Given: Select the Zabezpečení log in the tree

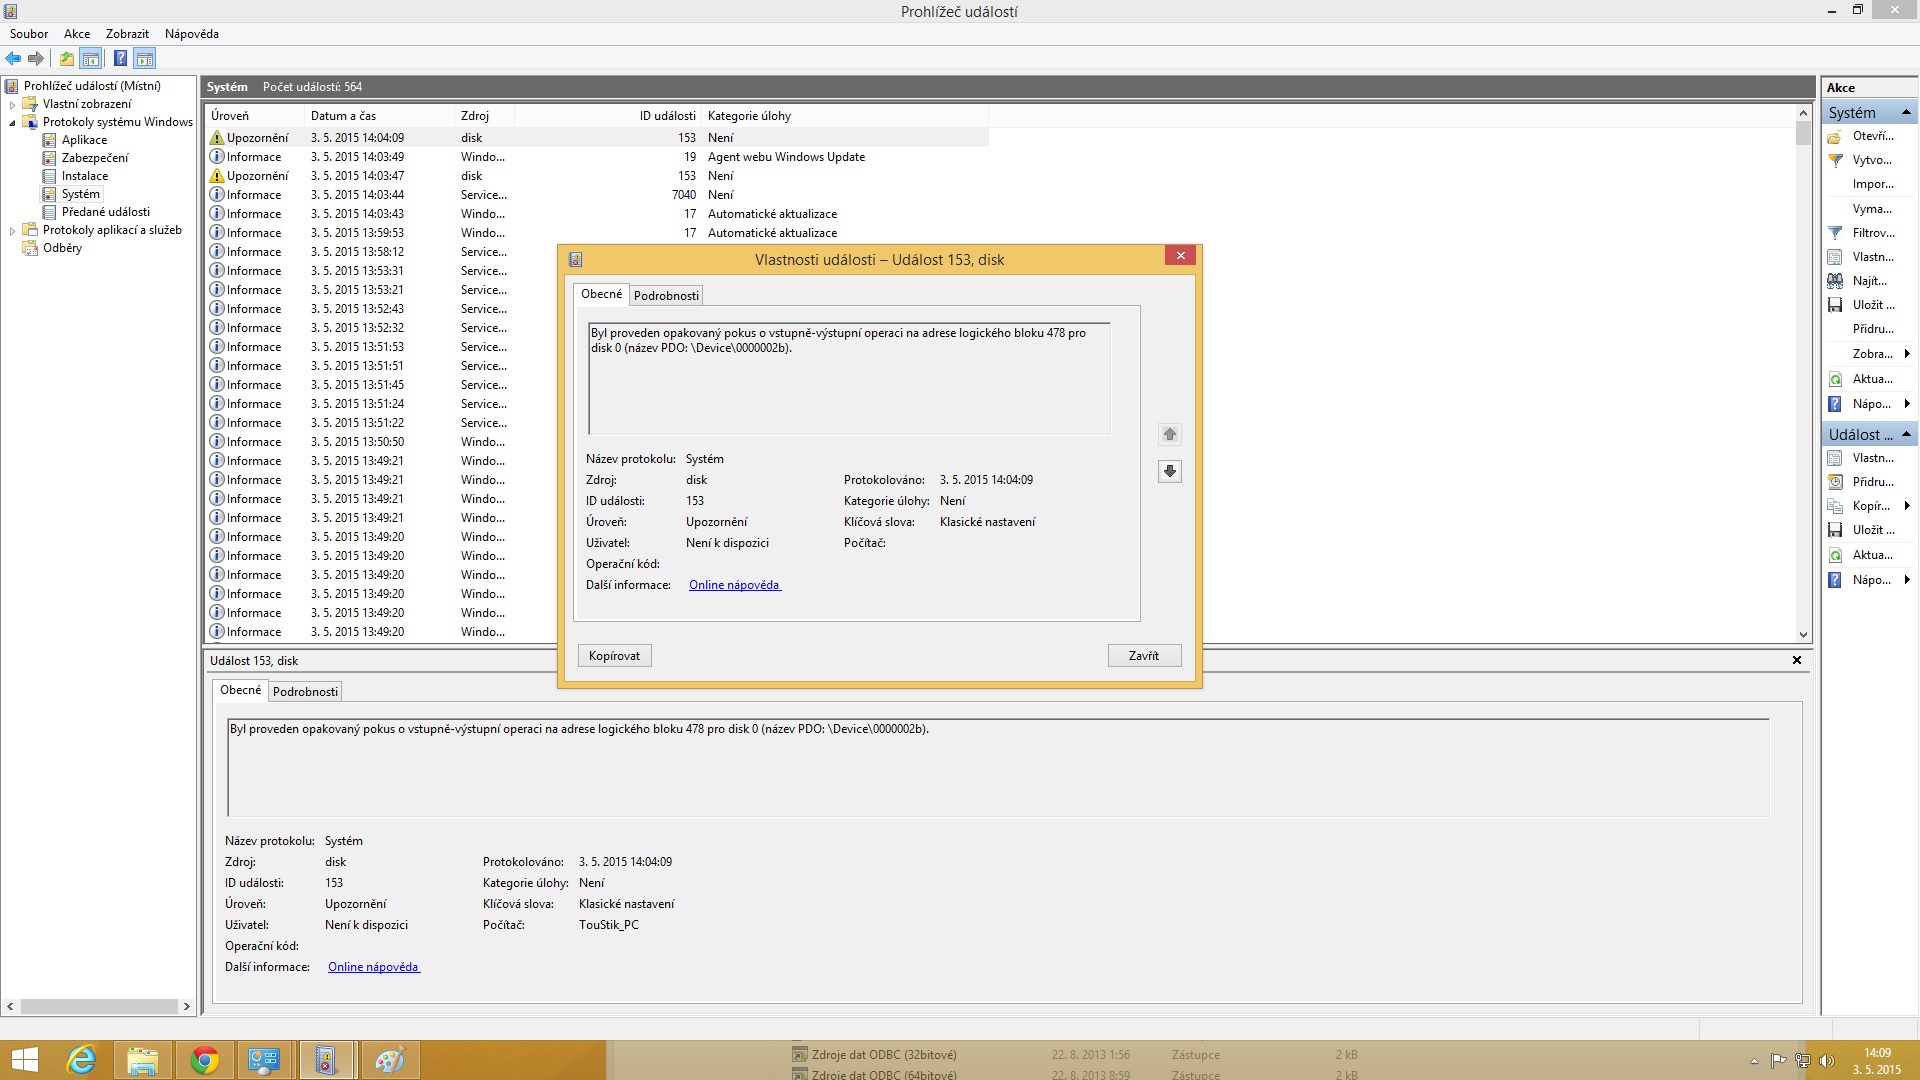Looking at the screenshot, I should pyautogui.click(x=95, y=158).
